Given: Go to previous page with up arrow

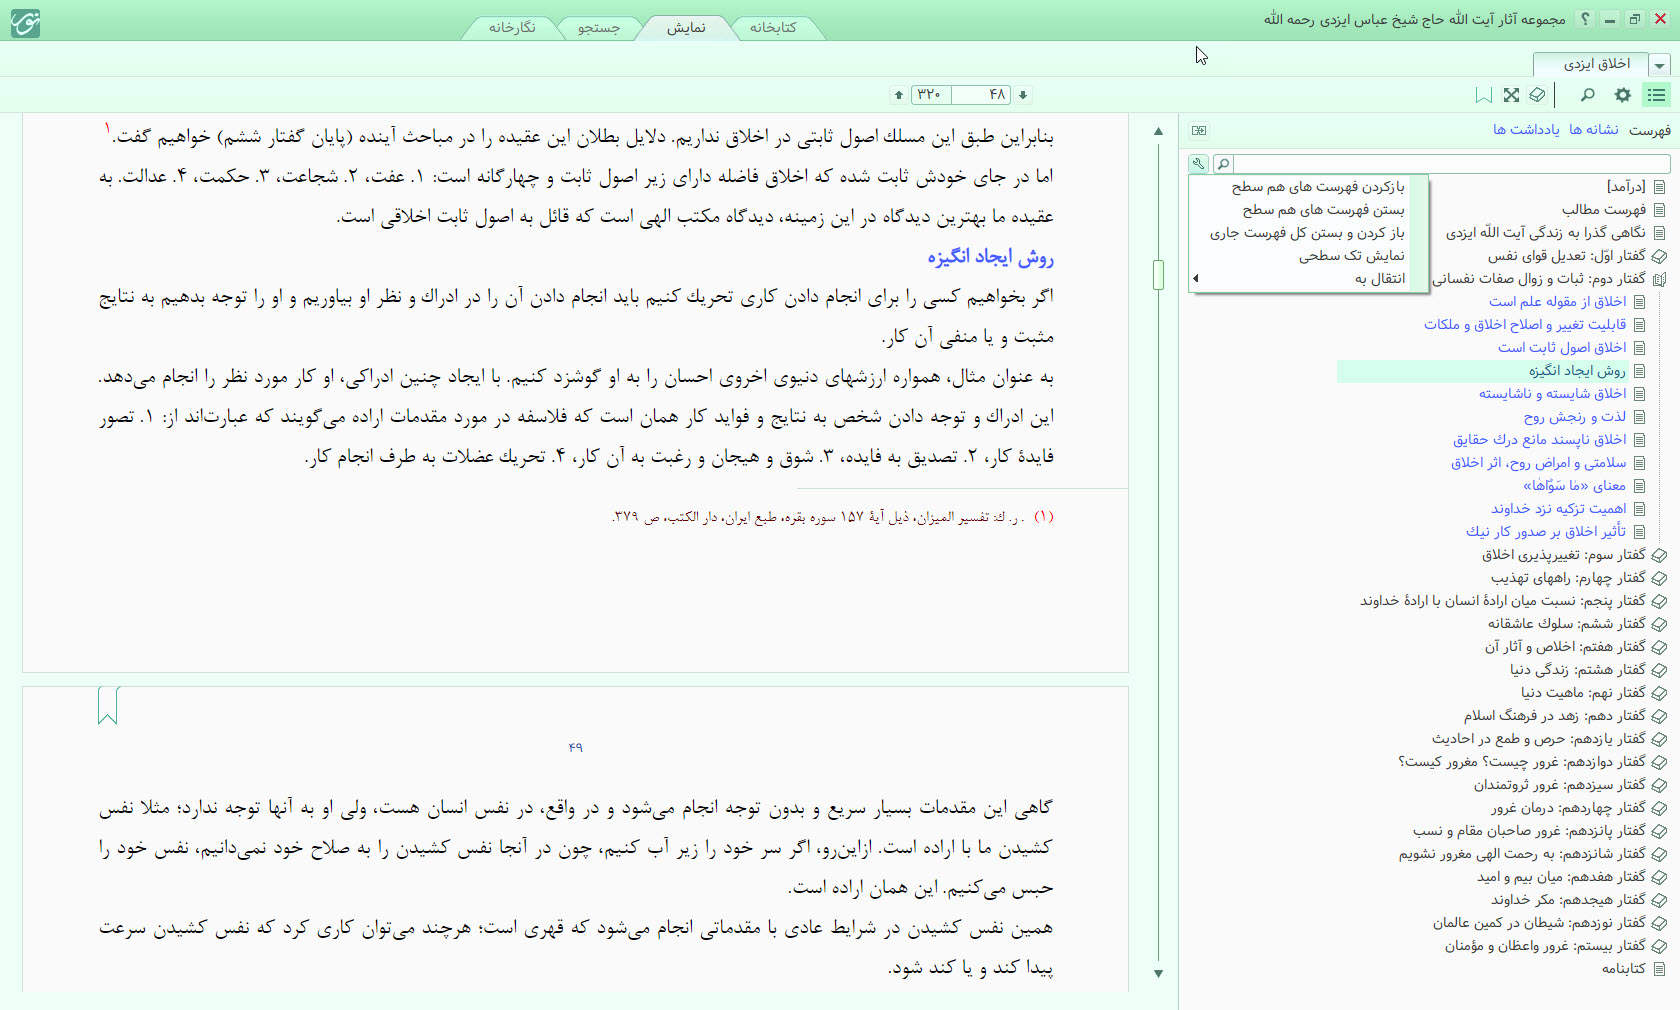Looking at the screenshot, I should [899, 95].
